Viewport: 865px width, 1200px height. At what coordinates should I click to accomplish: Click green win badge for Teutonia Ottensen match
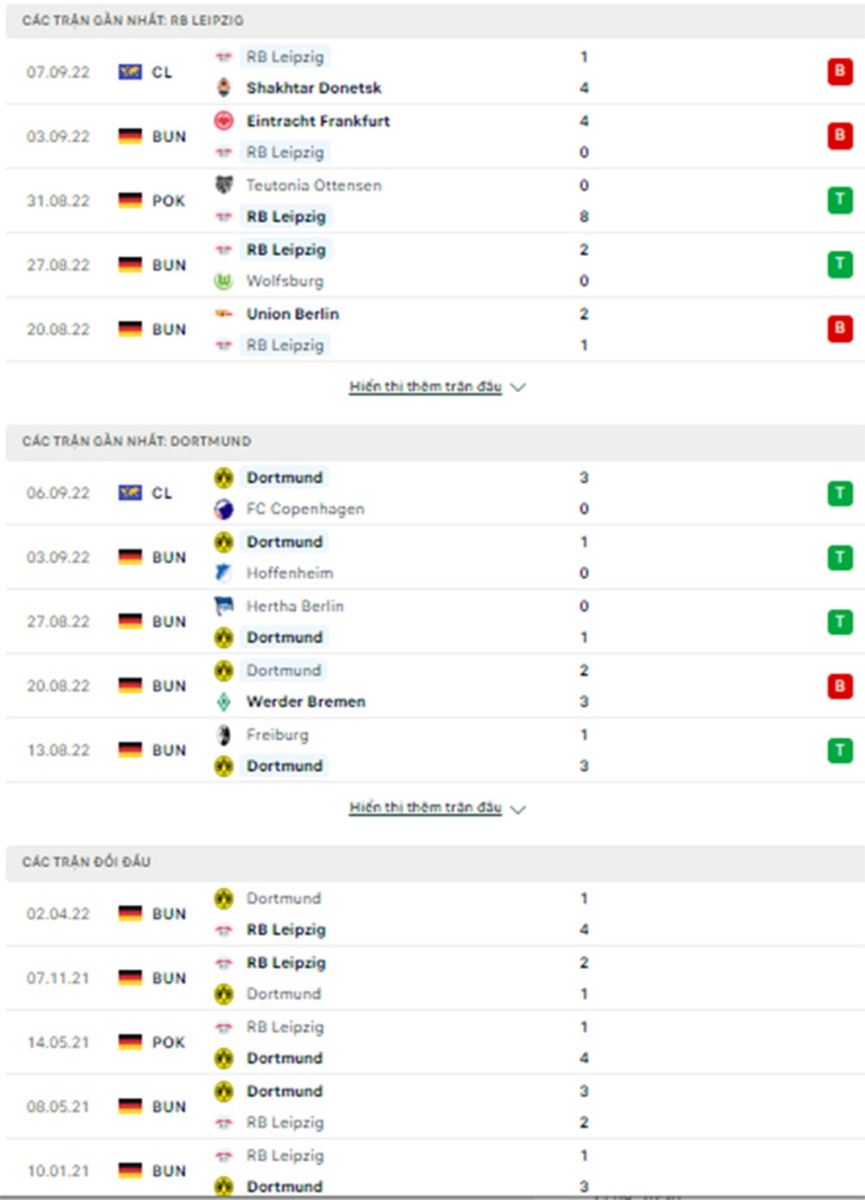[x=839, y=200]
